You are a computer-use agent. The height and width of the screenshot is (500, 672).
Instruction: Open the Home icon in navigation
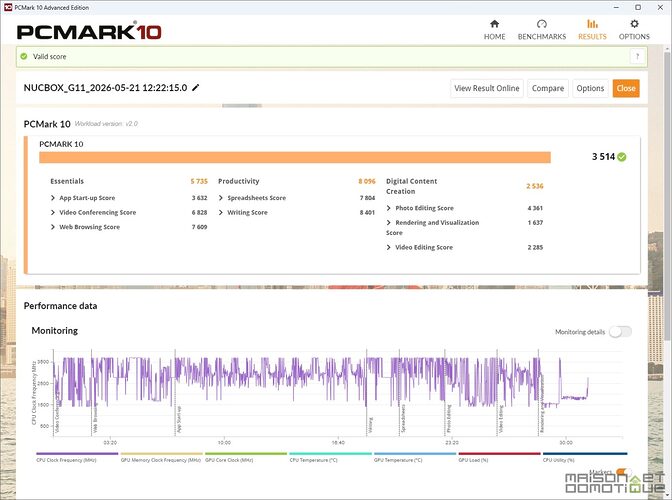[494, 24]
